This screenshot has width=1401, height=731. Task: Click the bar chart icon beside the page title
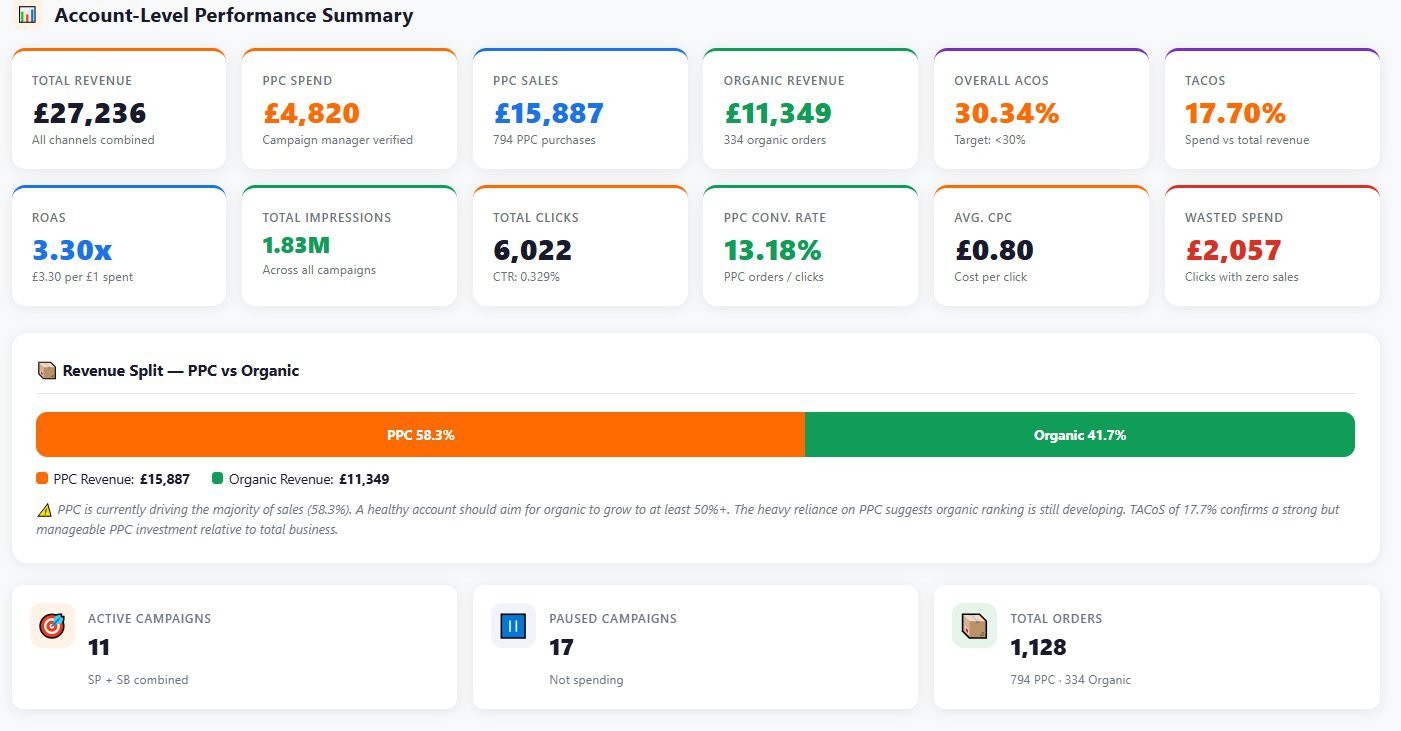pos(28,15)
